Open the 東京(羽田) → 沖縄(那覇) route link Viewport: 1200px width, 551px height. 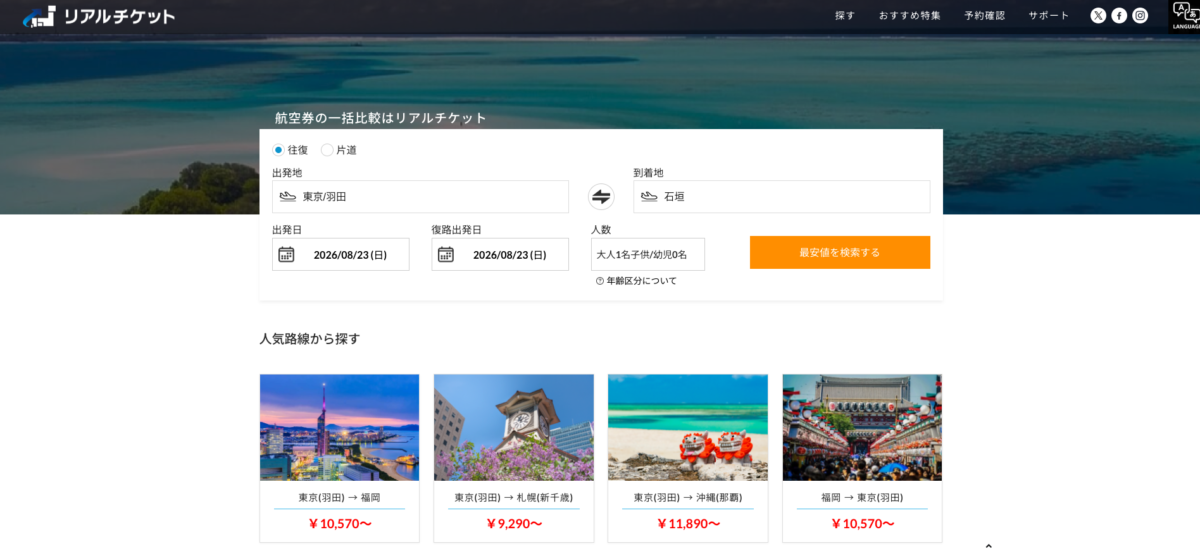pos(688,497)
